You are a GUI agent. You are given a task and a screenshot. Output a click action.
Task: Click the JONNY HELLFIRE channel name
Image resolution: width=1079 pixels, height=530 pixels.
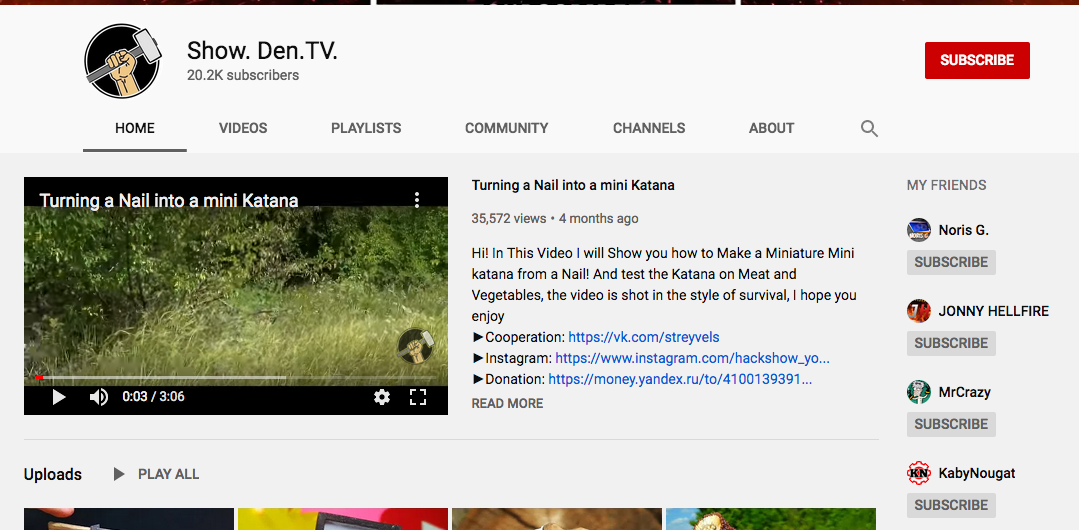(994, 311)
